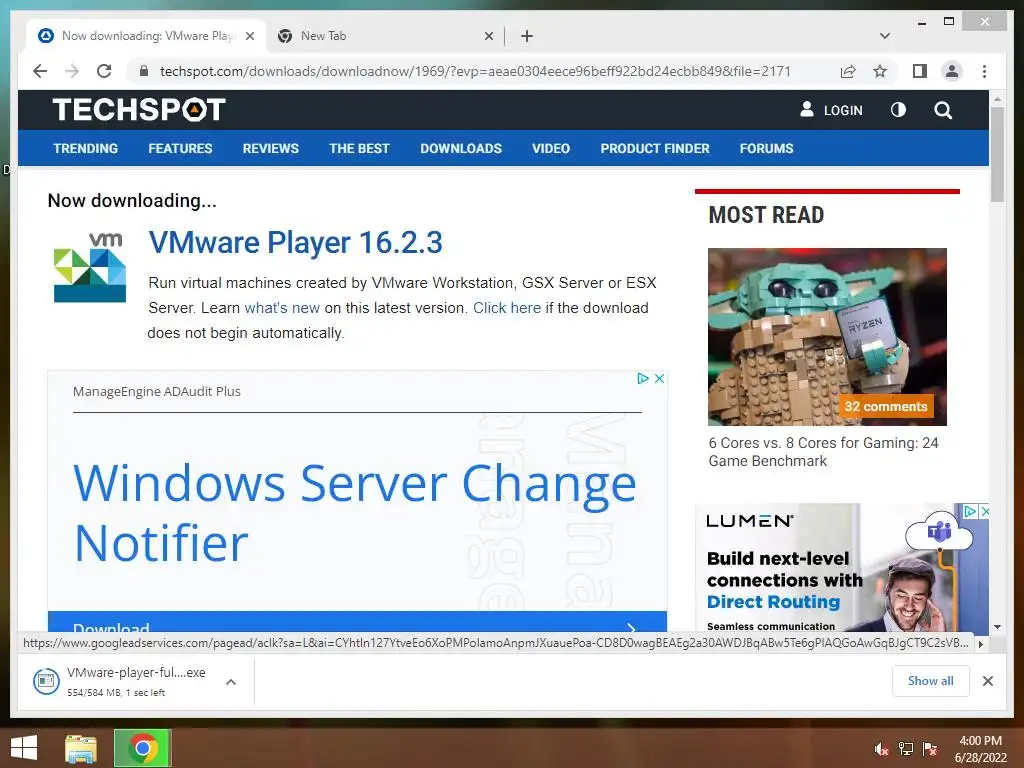Open a new browser tab
Image resolution: width=1024 pixels, height=768 pixels.
point(527,36)
